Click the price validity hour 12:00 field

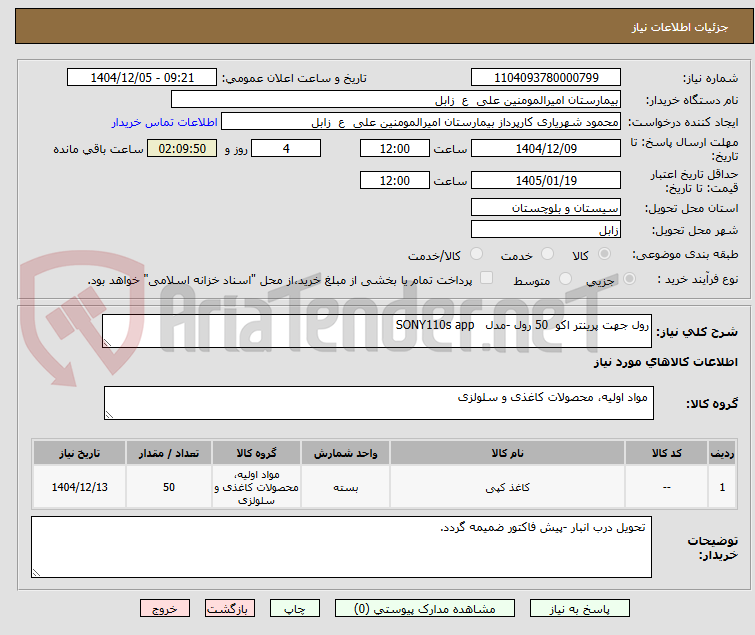point(395,180)
